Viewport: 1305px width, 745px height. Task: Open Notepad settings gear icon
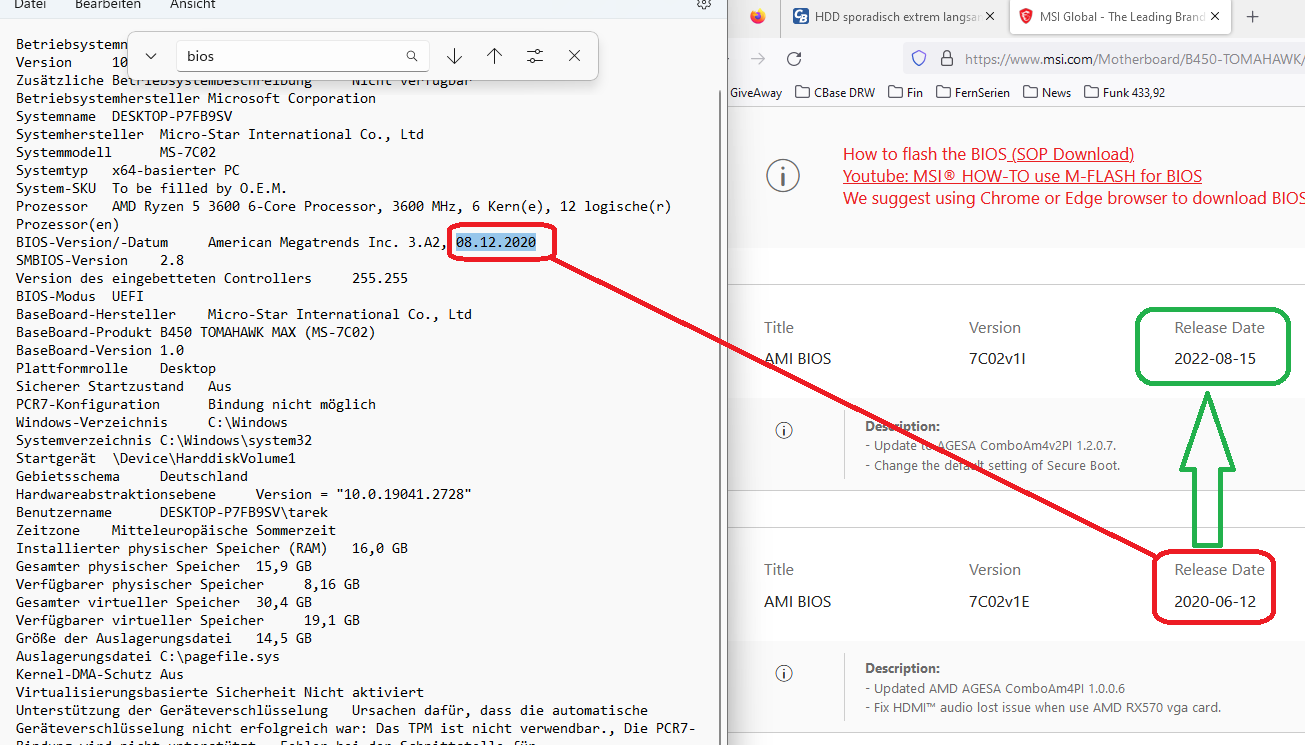(x=704, y=5)
